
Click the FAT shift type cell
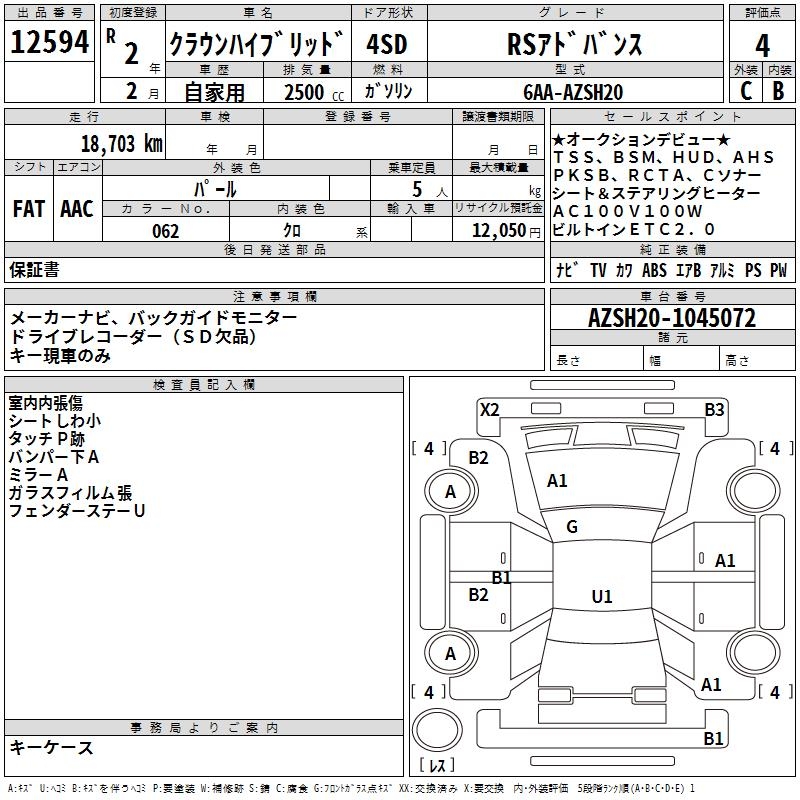click(x=28, y=209)
